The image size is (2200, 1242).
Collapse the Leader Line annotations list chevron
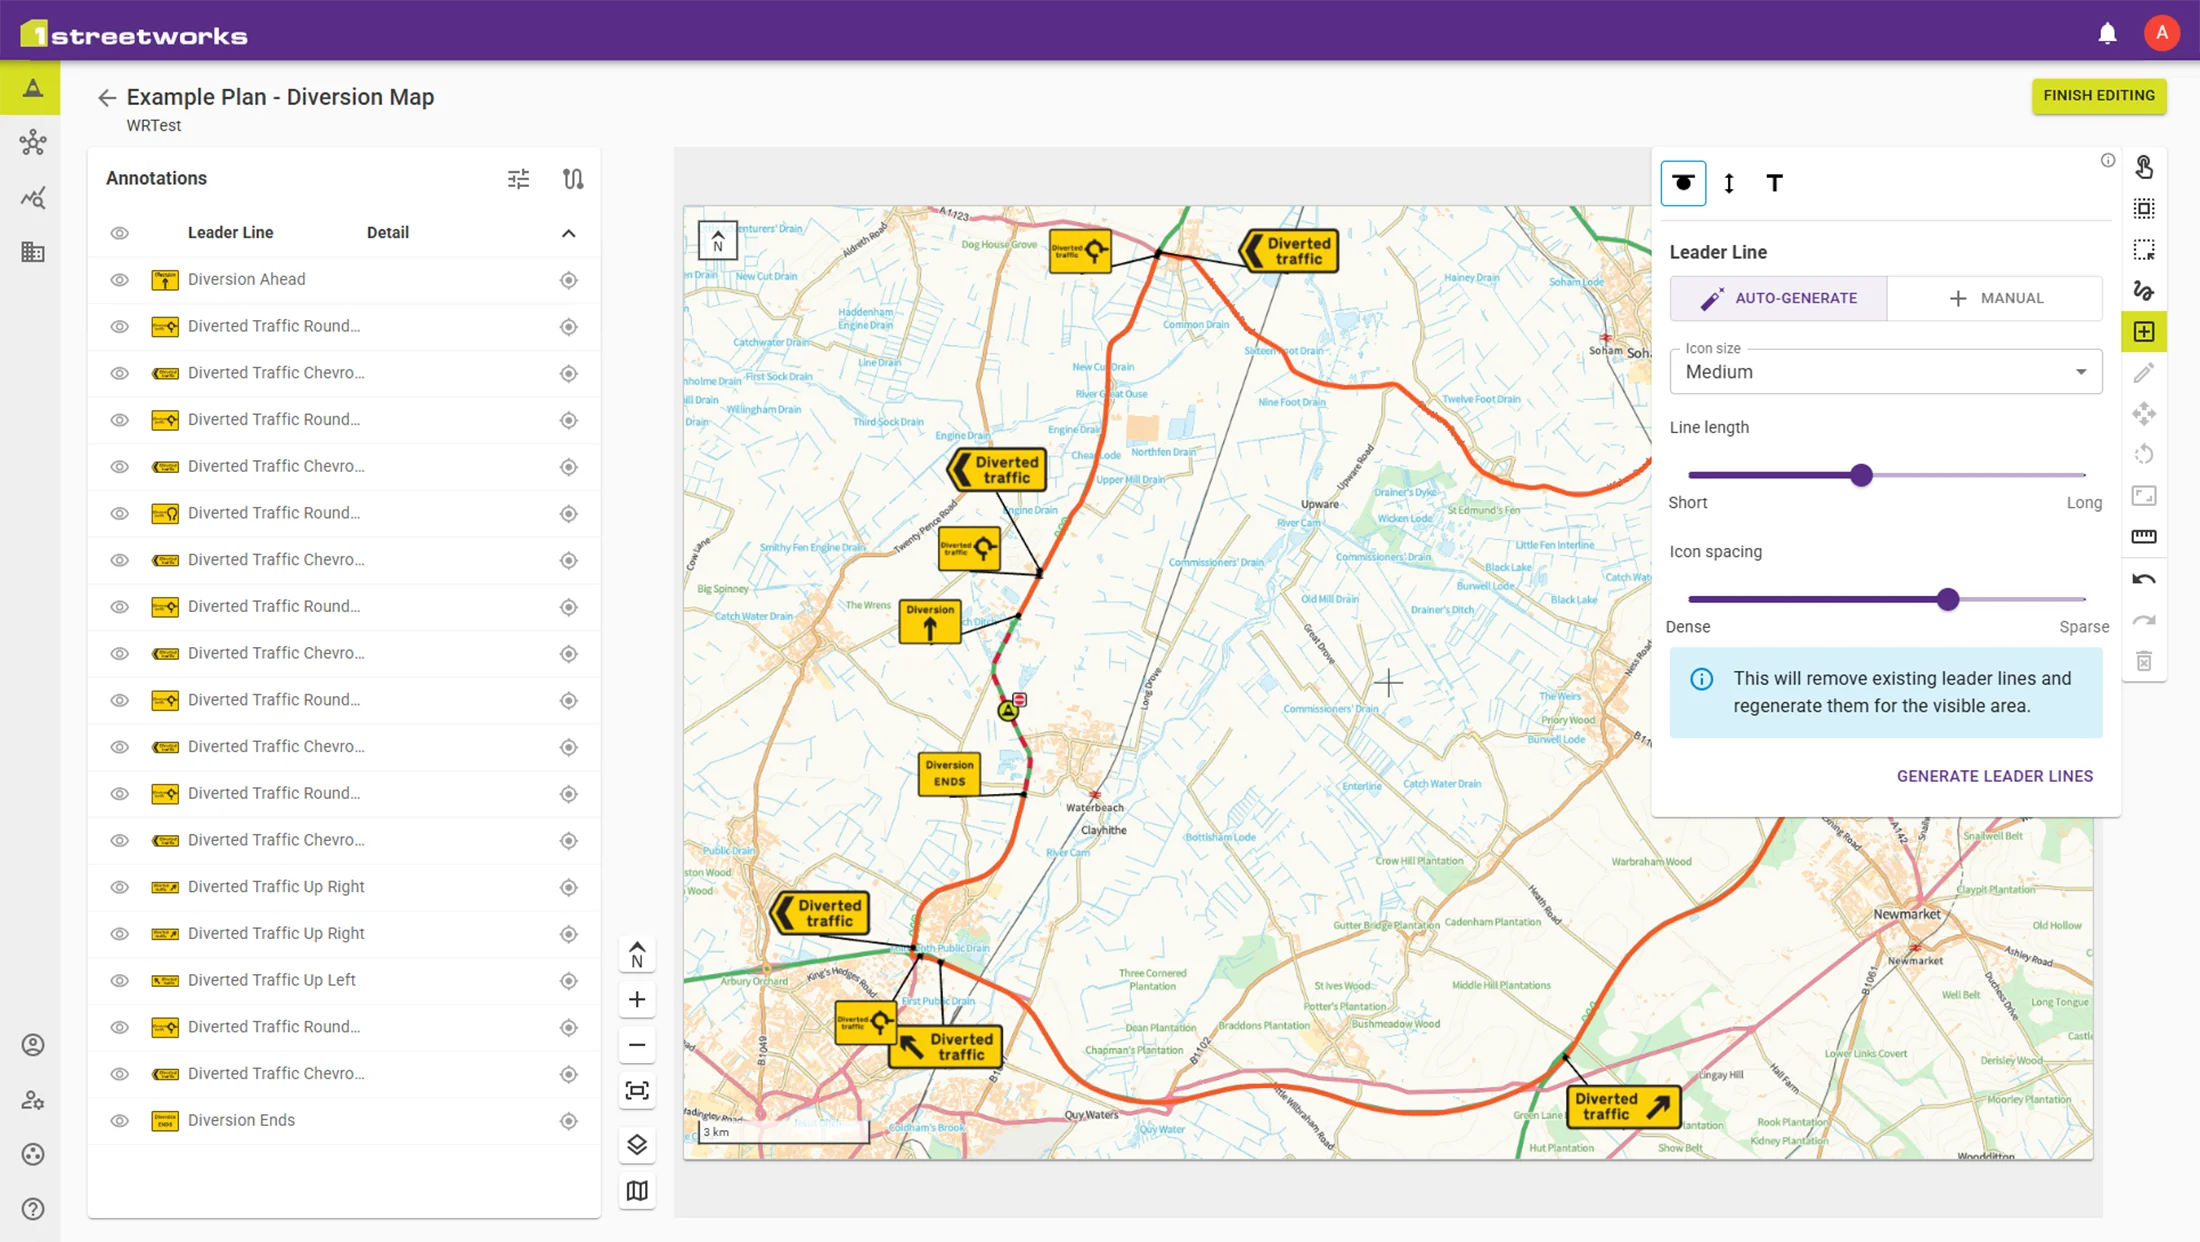coord(568,233)
